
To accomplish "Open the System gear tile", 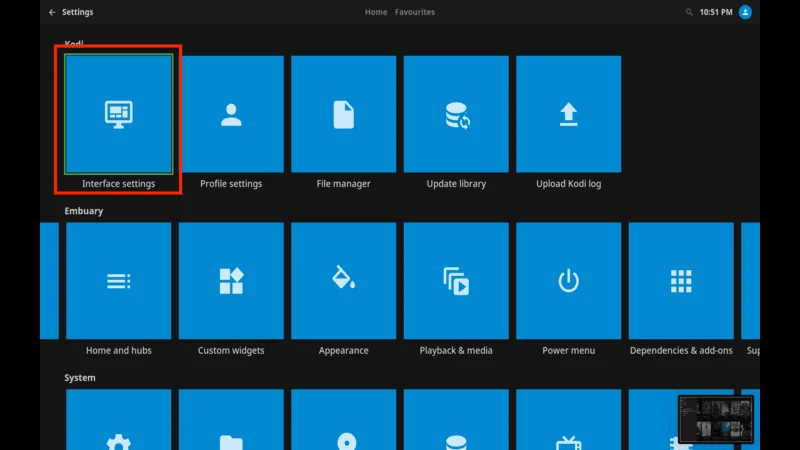I will (x=118, y=420).
